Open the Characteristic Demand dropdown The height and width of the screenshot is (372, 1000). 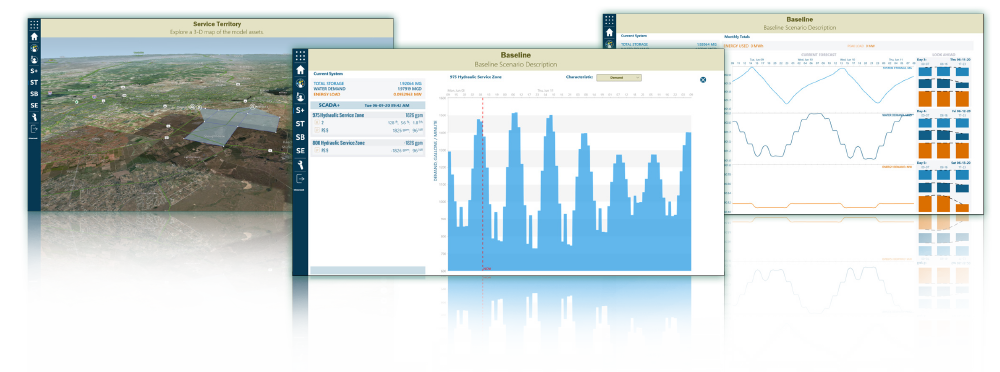pyautogui.click(x=619, y=77)
